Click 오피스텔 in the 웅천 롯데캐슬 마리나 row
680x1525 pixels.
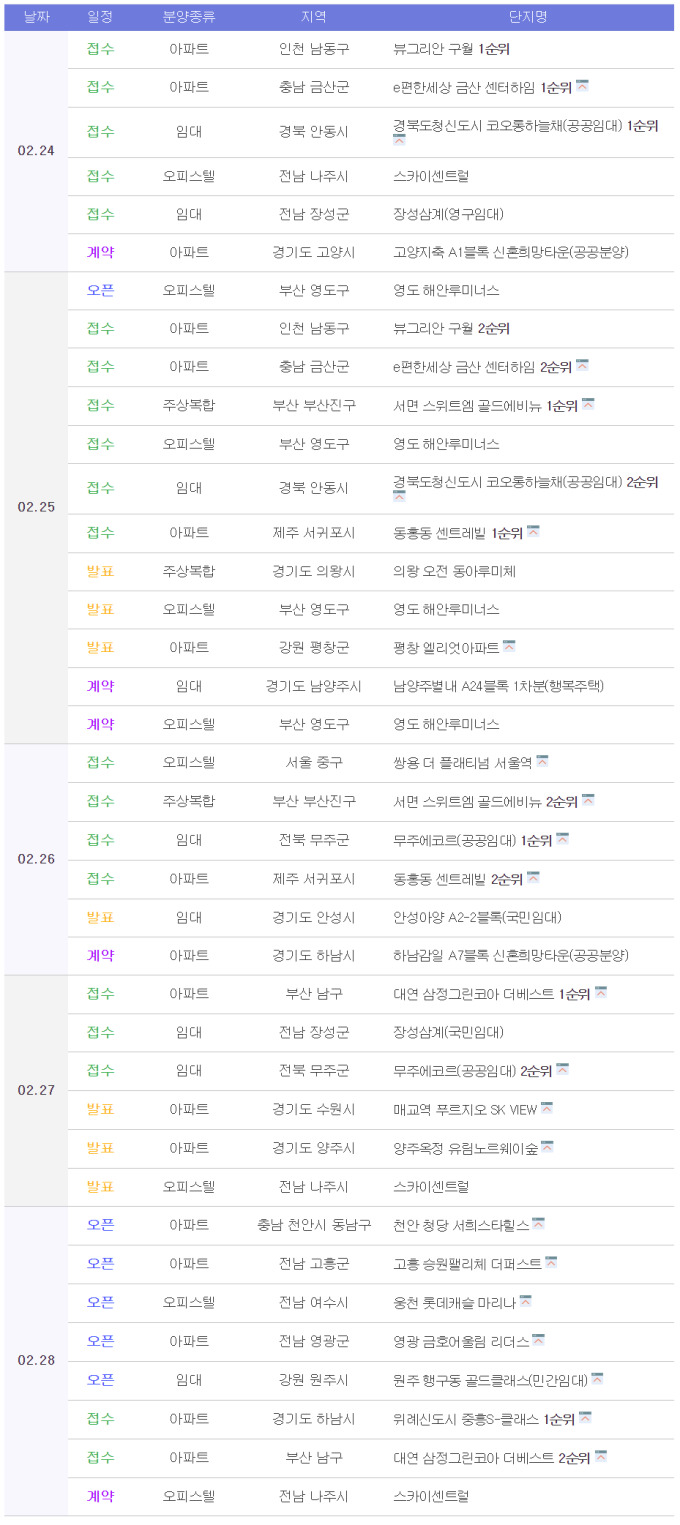[189, 1302]
